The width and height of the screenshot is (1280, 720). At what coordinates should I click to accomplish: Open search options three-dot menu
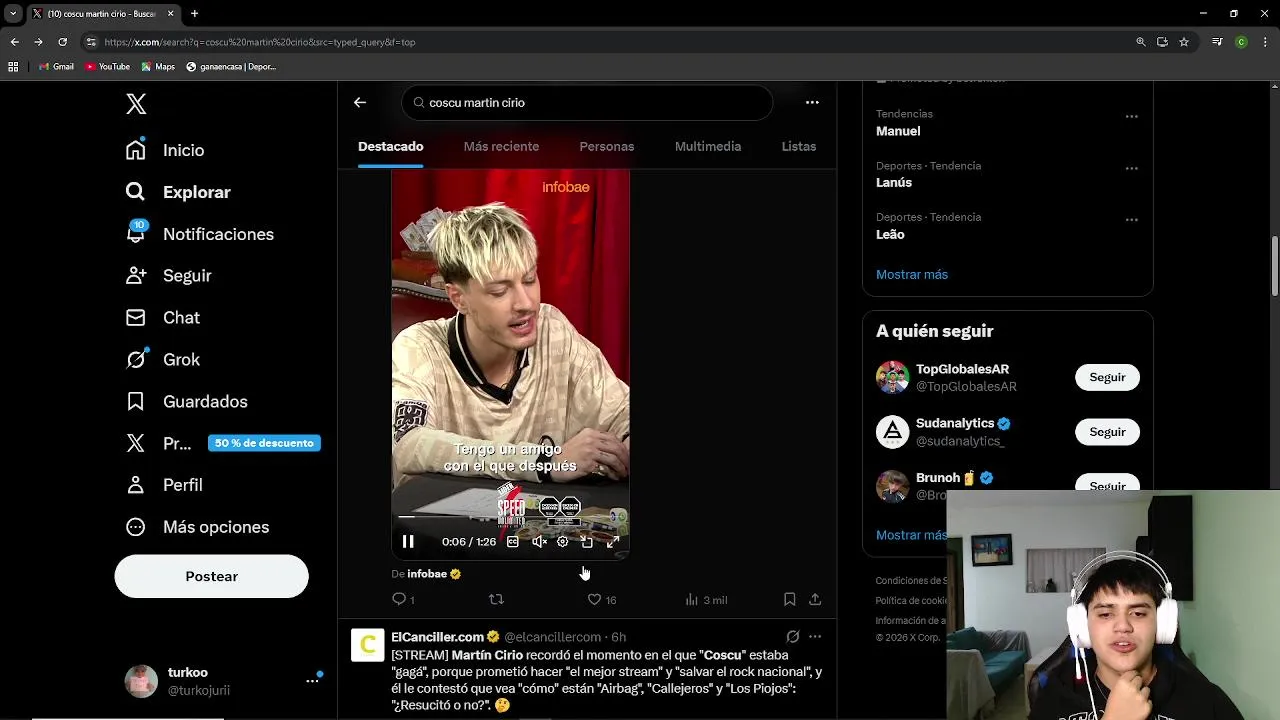click(812, 102)
